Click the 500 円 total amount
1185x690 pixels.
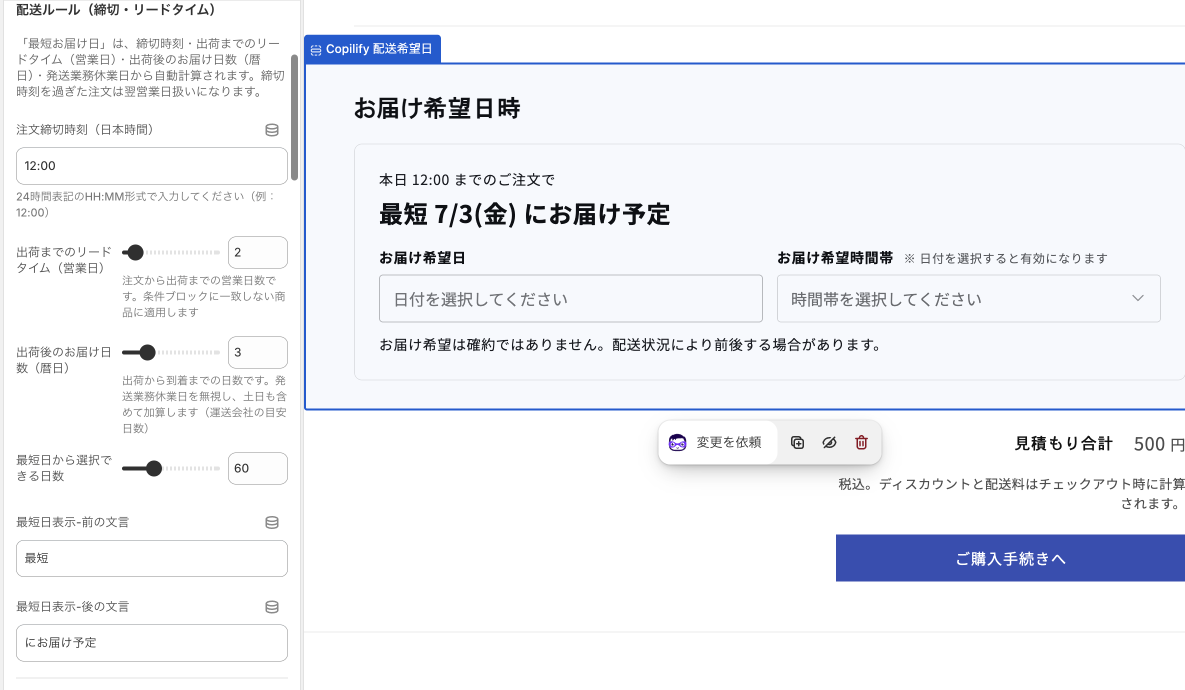1159,444
